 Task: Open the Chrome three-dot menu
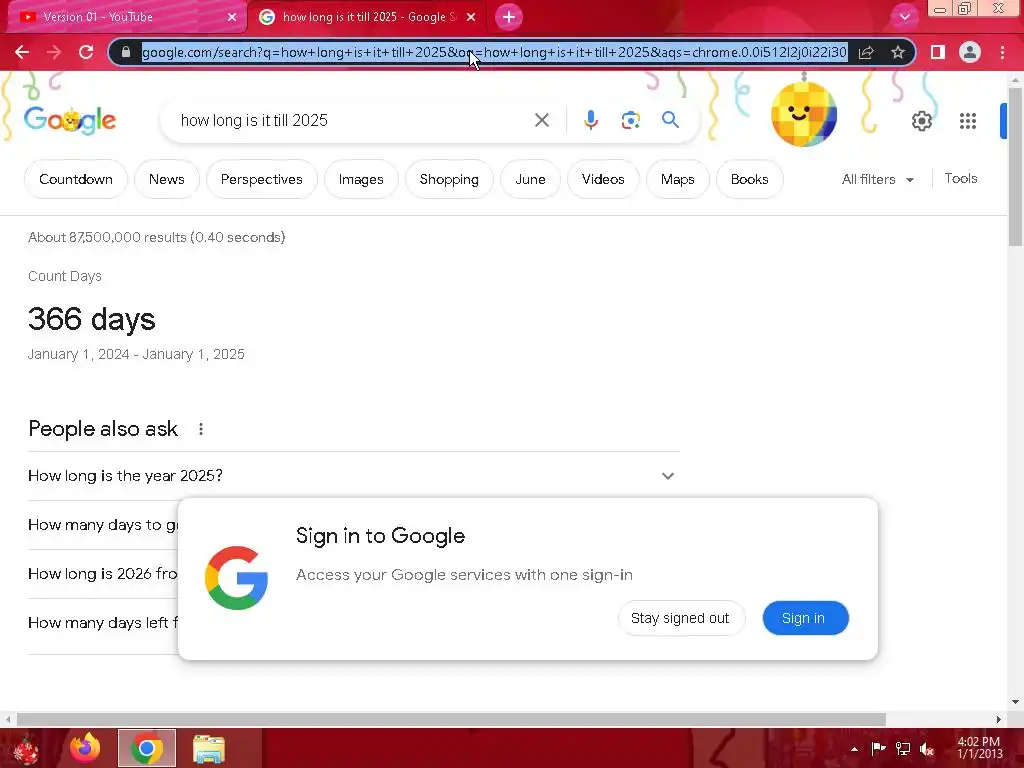[1002, 52]
